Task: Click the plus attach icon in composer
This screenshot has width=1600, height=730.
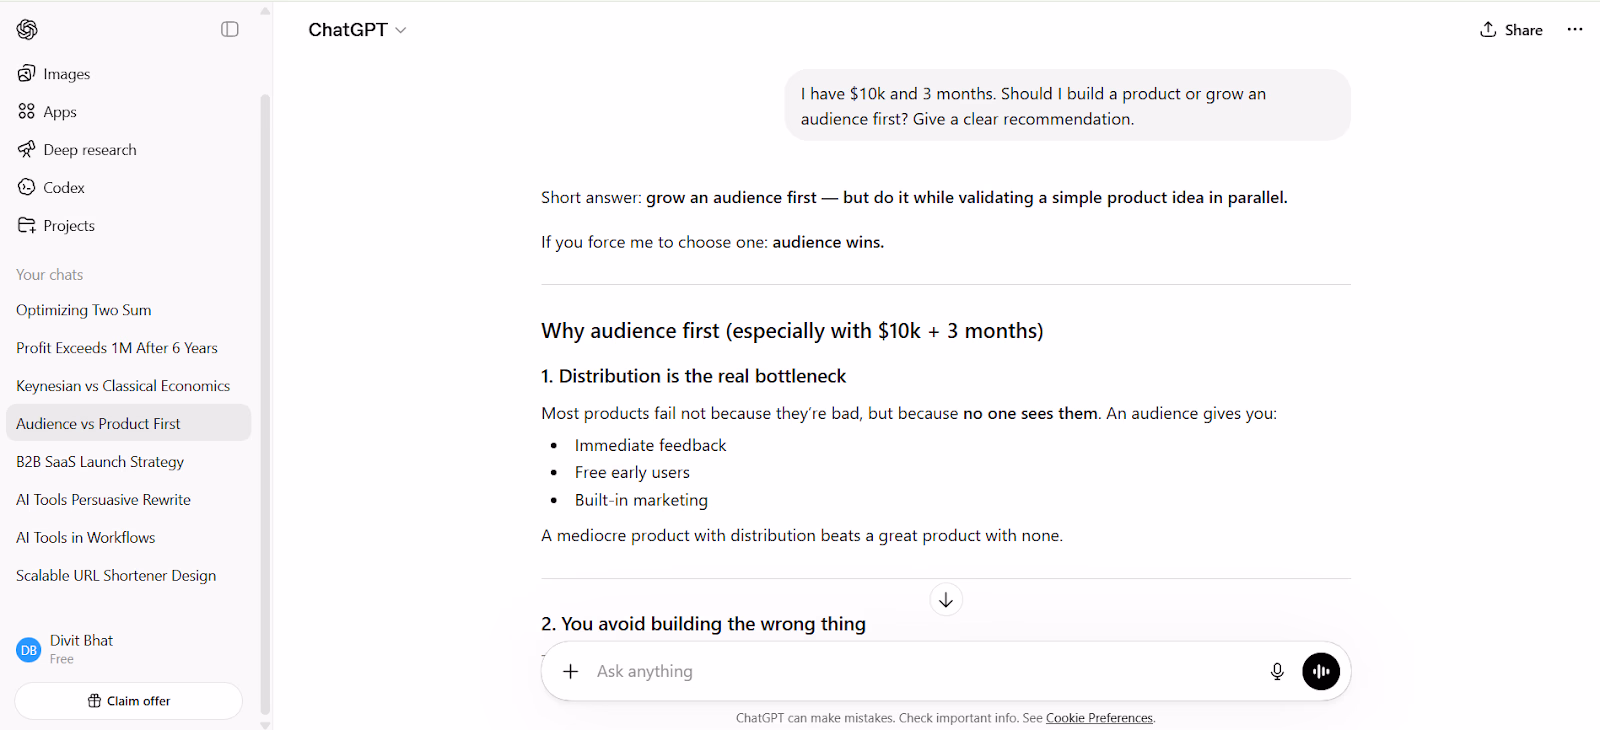Action: (571, 672)
